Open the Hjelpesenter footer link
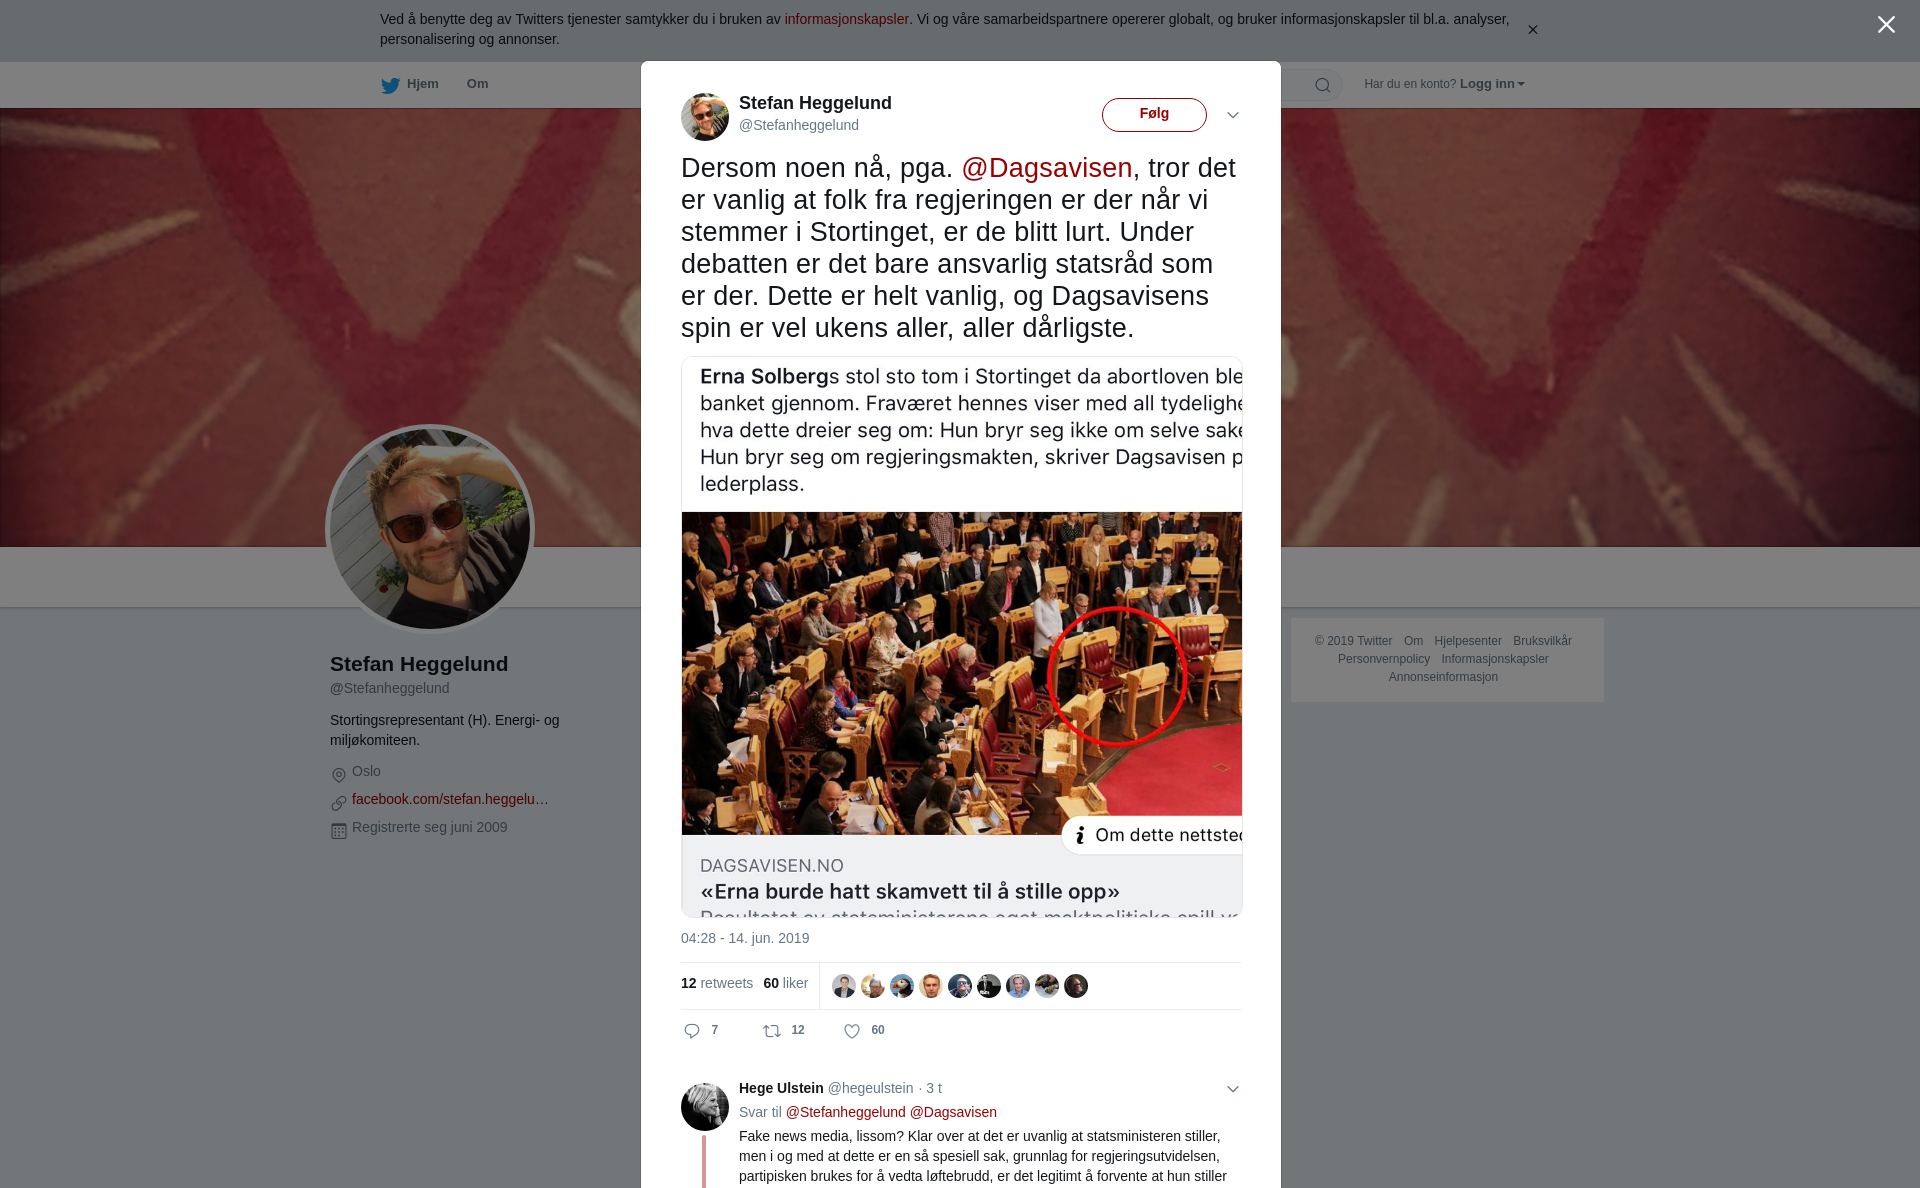Image resolution: width=1920 pixels, height=1188 pixels. 1467,641
